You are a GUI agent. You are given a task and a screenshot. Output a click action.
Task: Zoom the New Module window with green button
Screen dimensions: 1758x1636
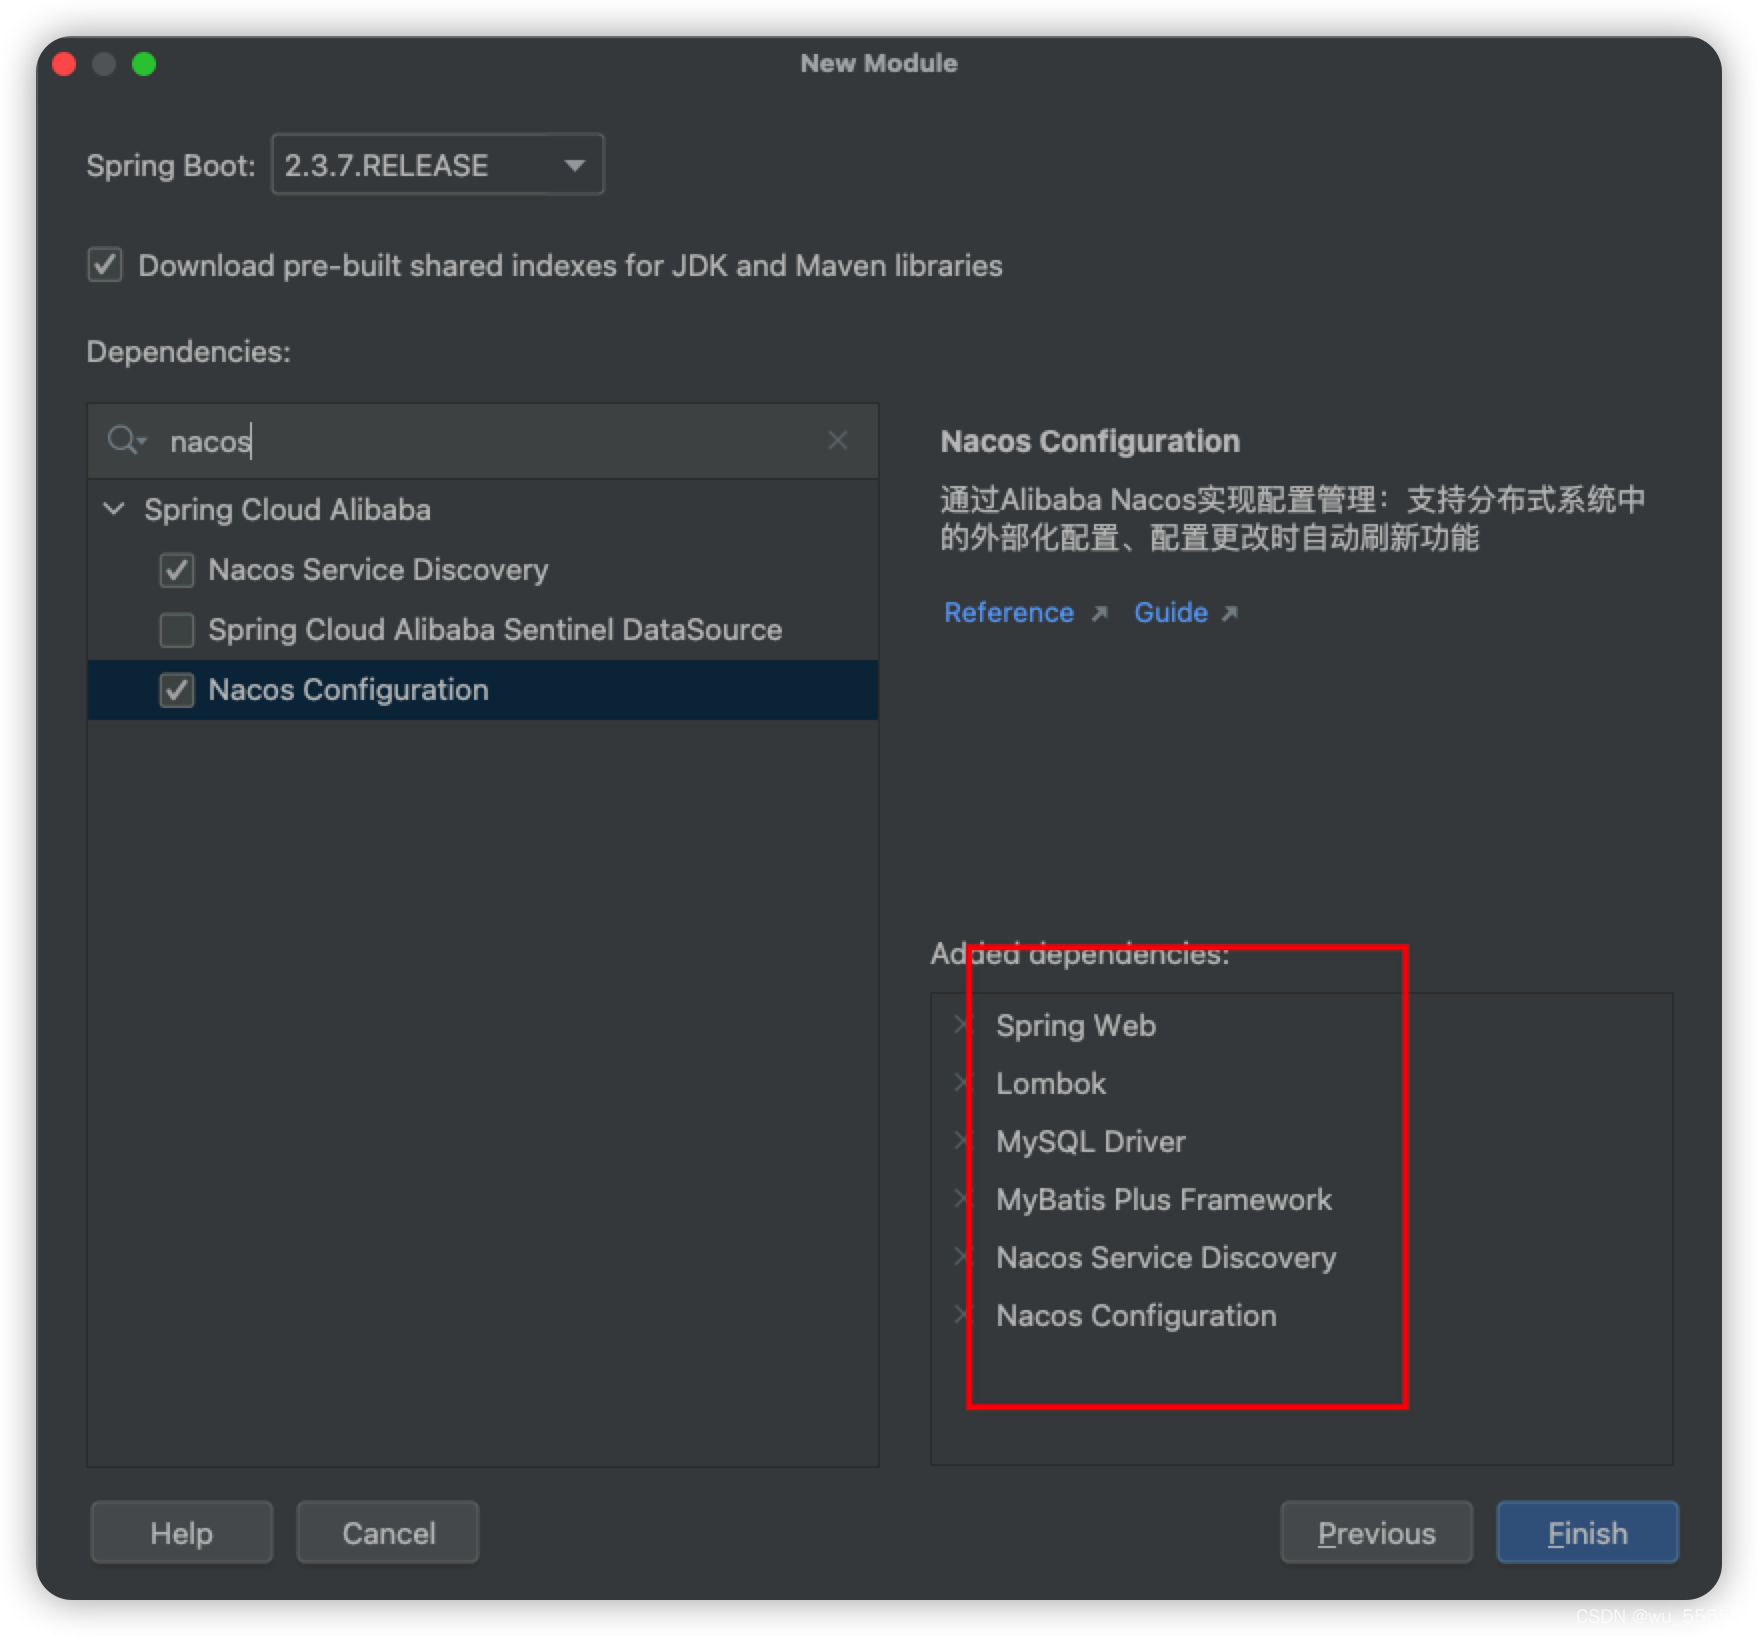point(144,64)
